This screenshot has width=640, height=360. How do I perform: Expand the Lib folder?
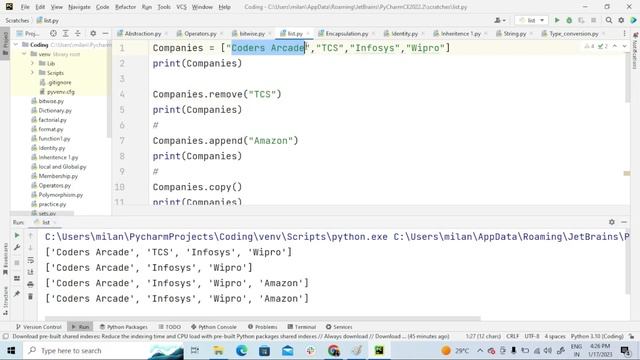coord(32,63)
